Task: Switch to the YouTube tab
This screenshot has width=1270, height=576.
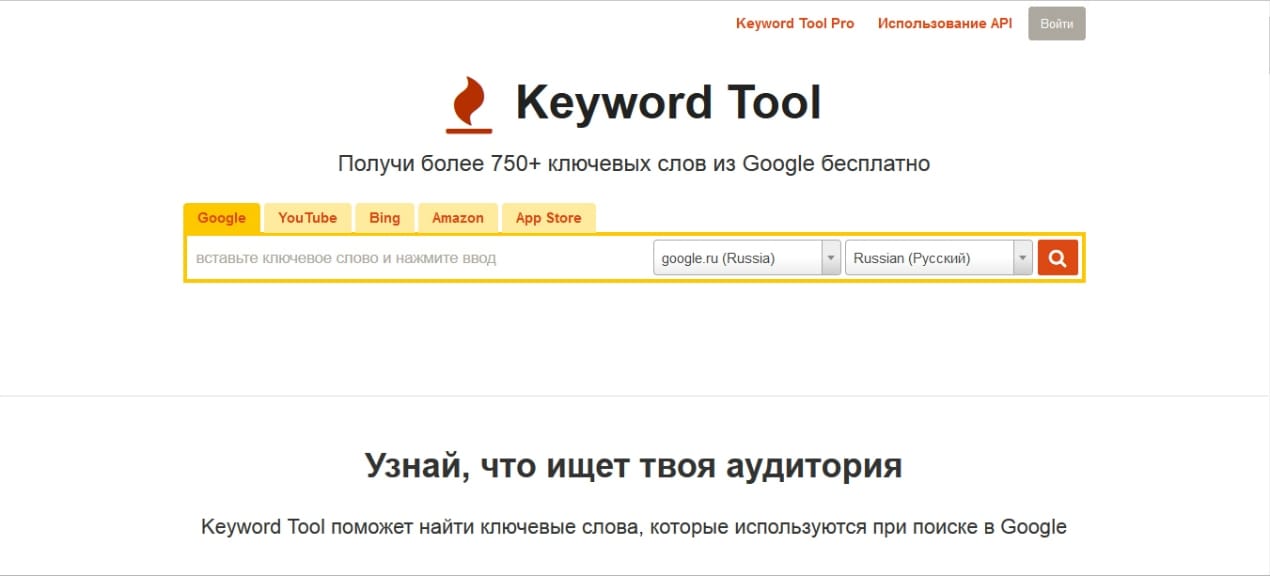Action: [308, 218]
